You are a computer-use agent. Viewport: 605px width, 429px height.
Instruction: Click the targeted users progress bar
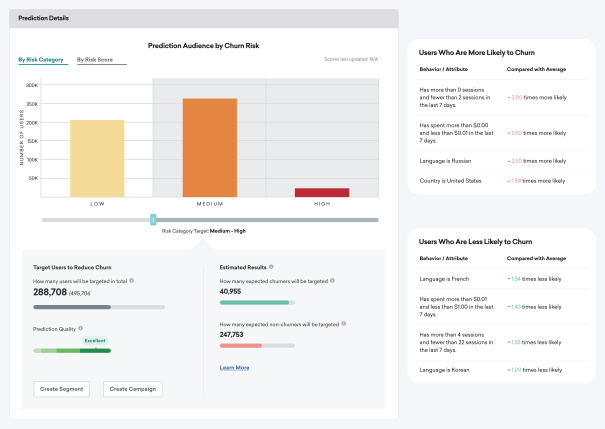[99, 307]
